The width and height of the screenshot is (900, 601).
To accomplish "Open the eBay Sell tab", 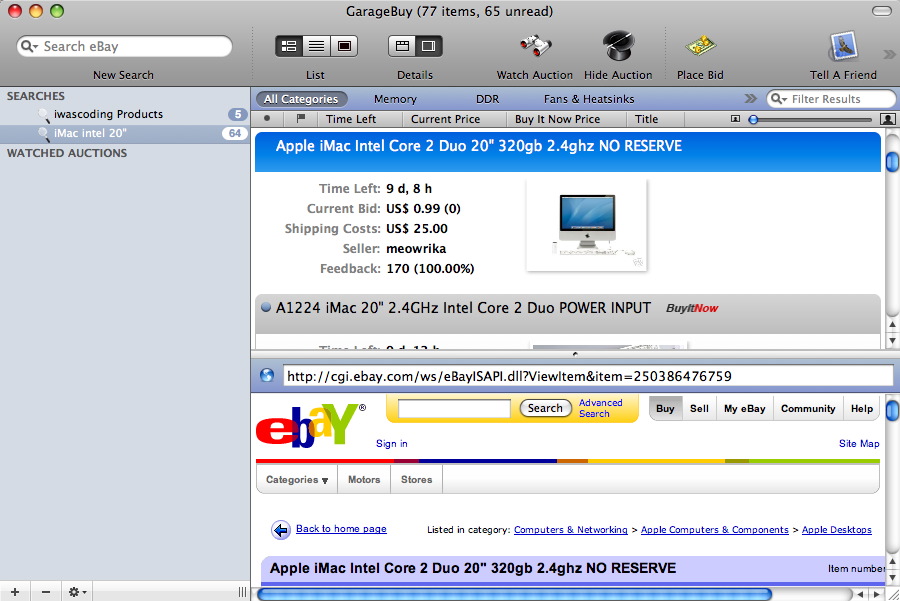I will (x=699, y=409).
